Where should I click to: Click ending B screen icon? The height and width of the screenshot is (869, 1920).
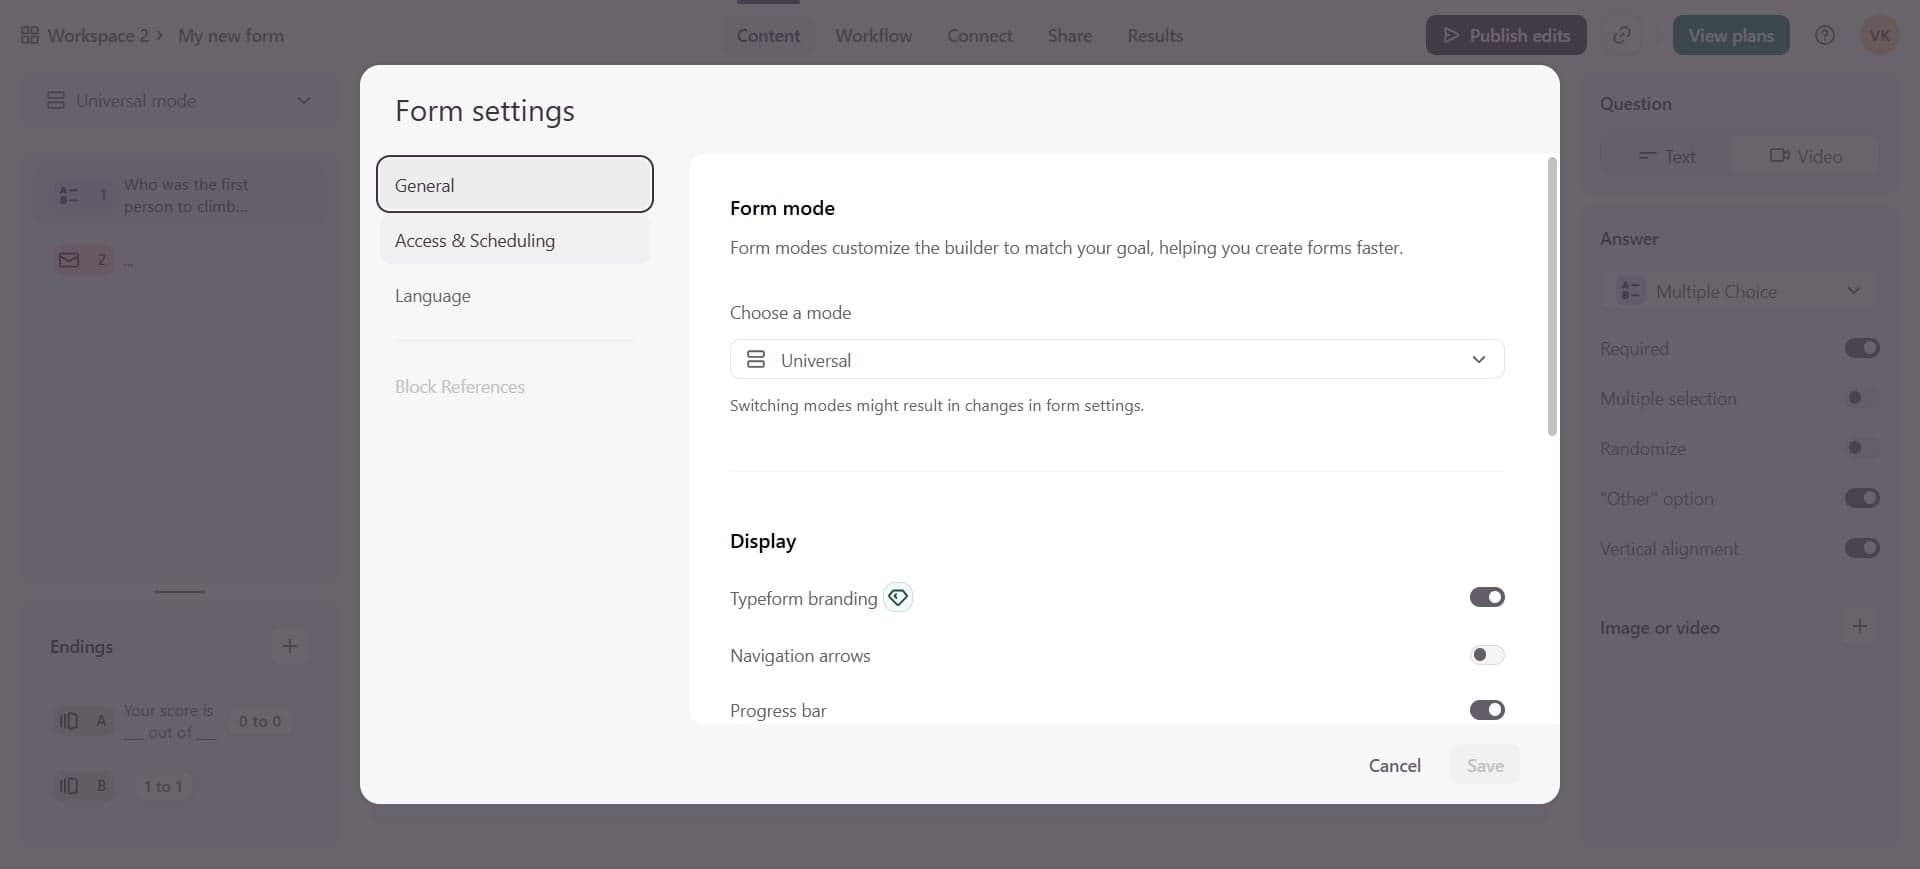pyautogui.click(x=69, y=785)
